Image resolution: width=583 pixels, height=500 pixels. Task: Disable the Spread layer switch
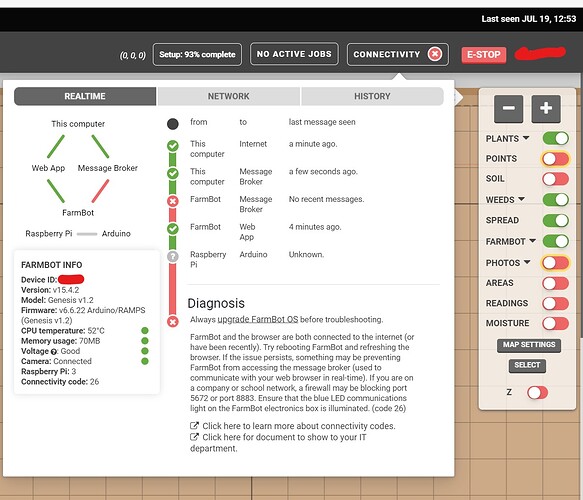click(x=555, y=220)
